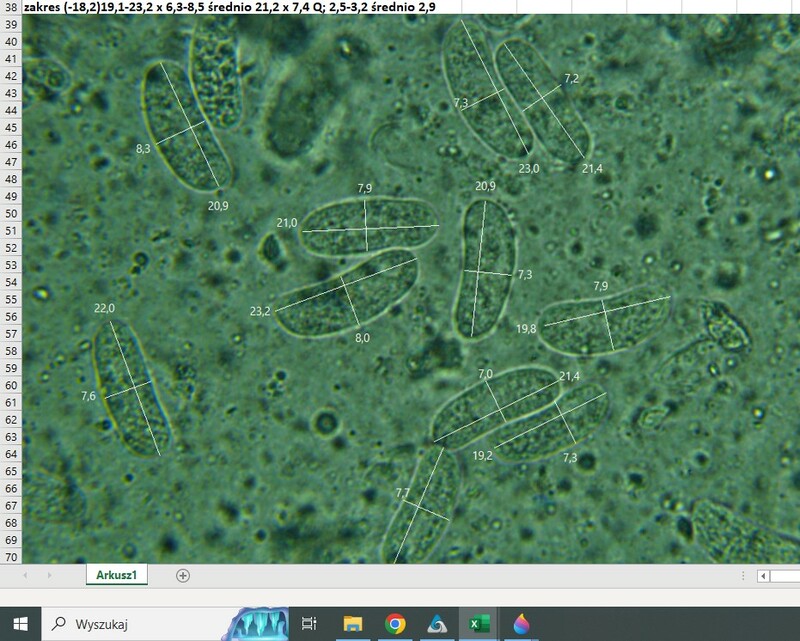Open the colorful droplet app in the taskbar

point(521,624)
